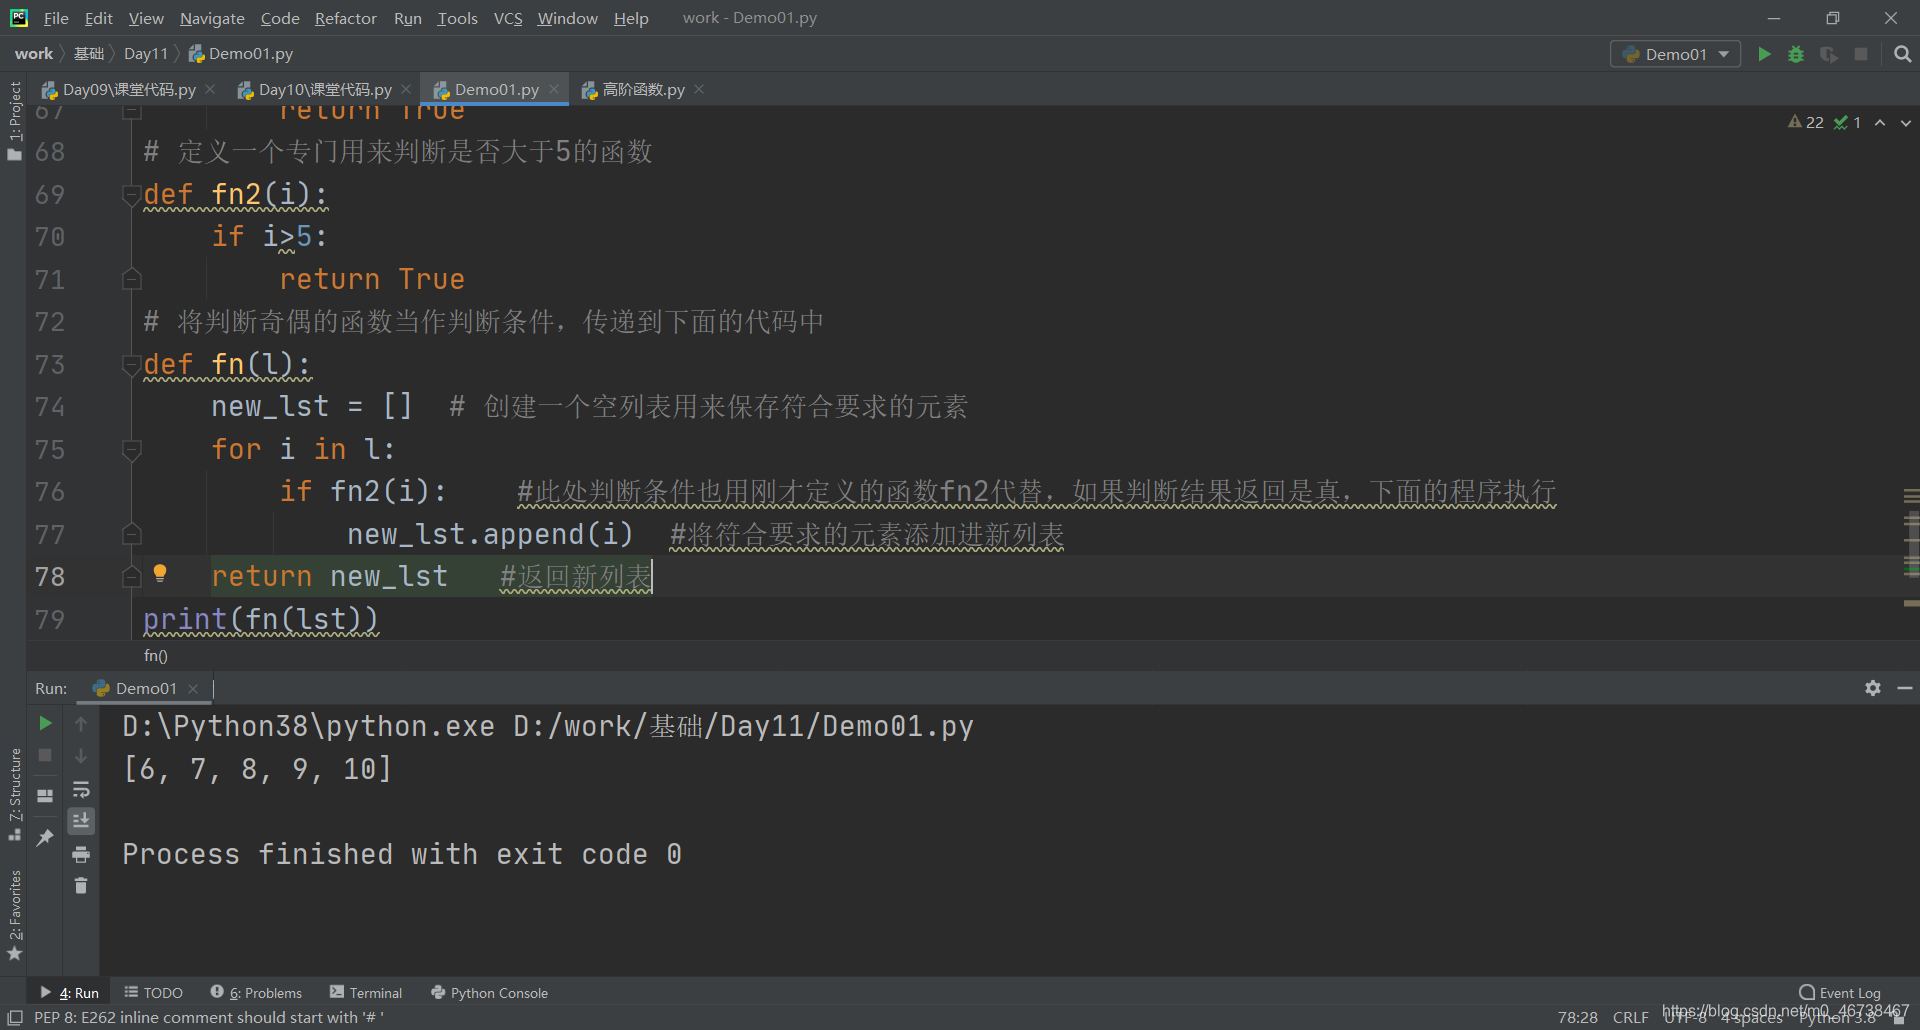This screenshot has height=1030, width=1920.
Task: Open the Python Console tool window
Action: pyautogui.click(x=489, y=992)
